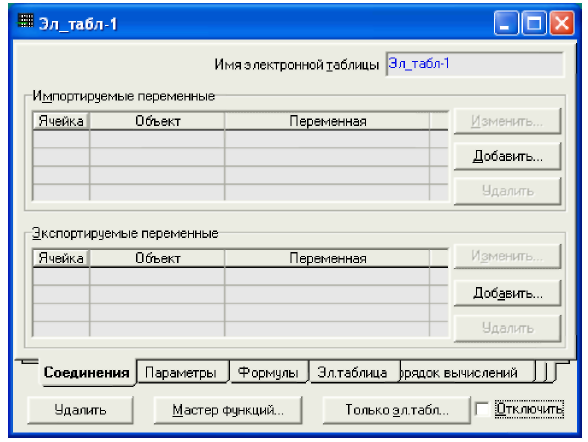
Task: Open the Параметры tab
Action: click(x=183, y=372)
